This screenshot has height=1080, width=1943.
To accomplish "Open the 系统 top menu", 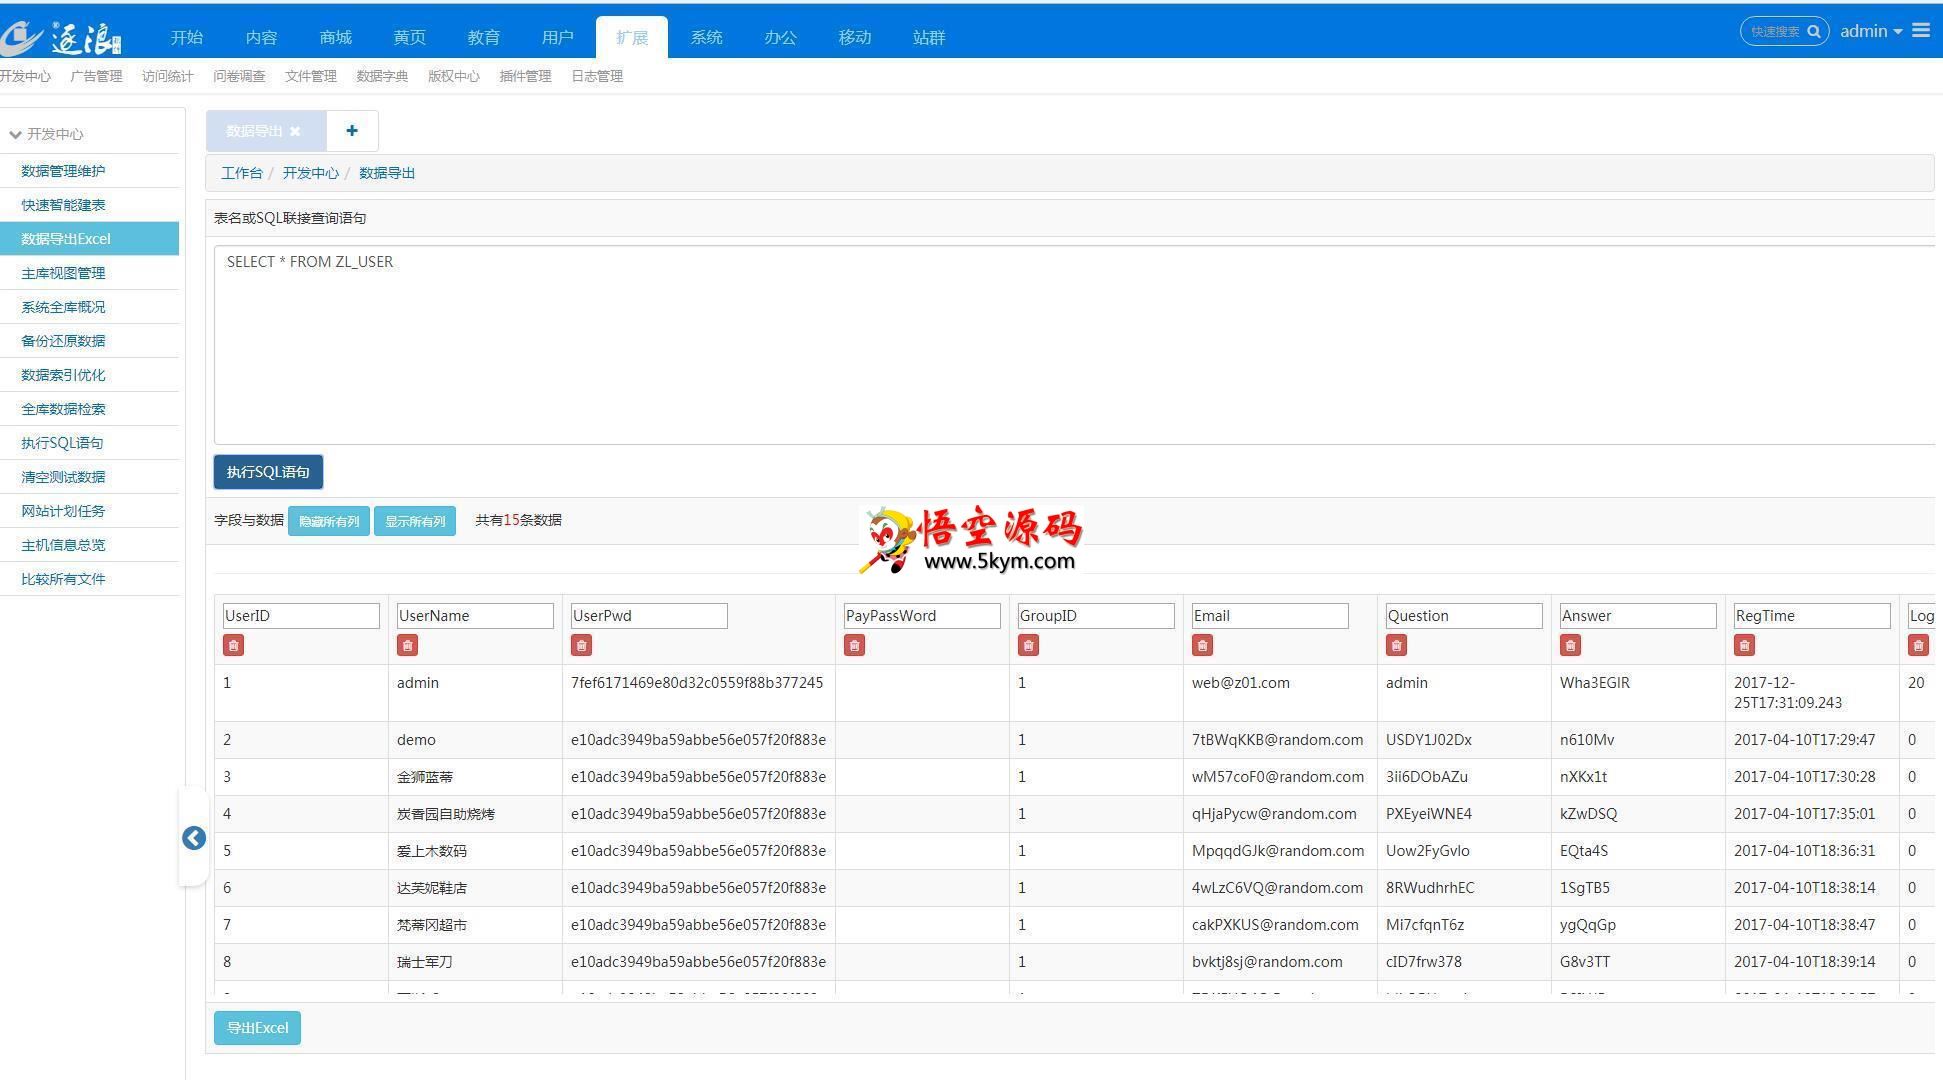I will pos(706,38).
